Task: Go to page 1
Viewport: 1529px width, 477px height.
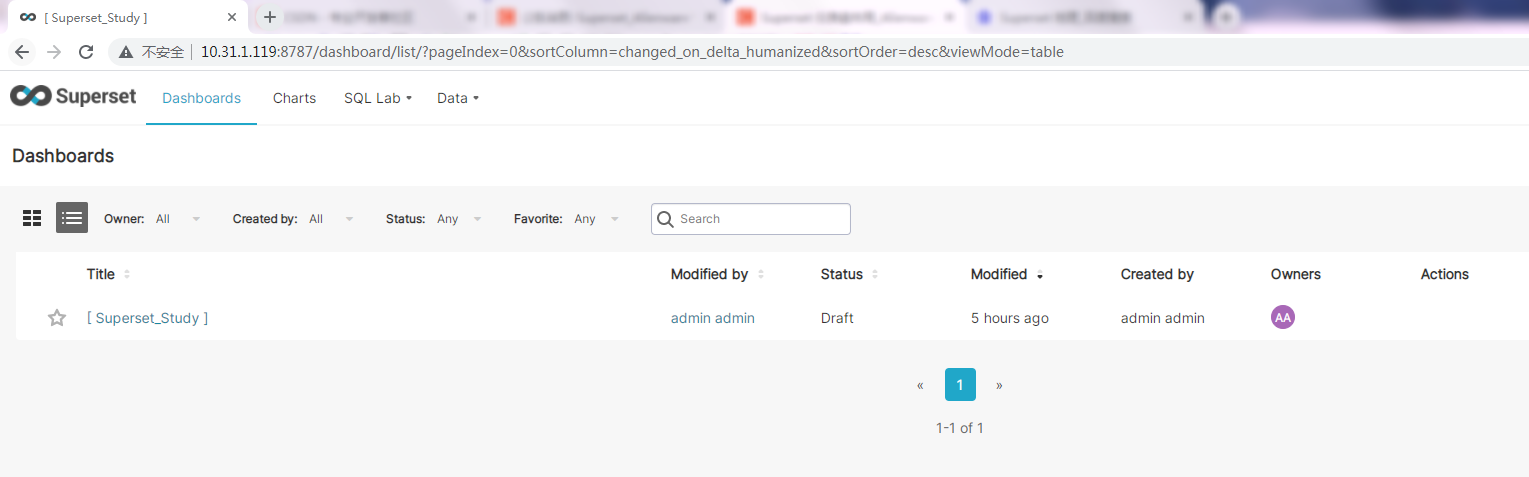Action: point(960,384)
